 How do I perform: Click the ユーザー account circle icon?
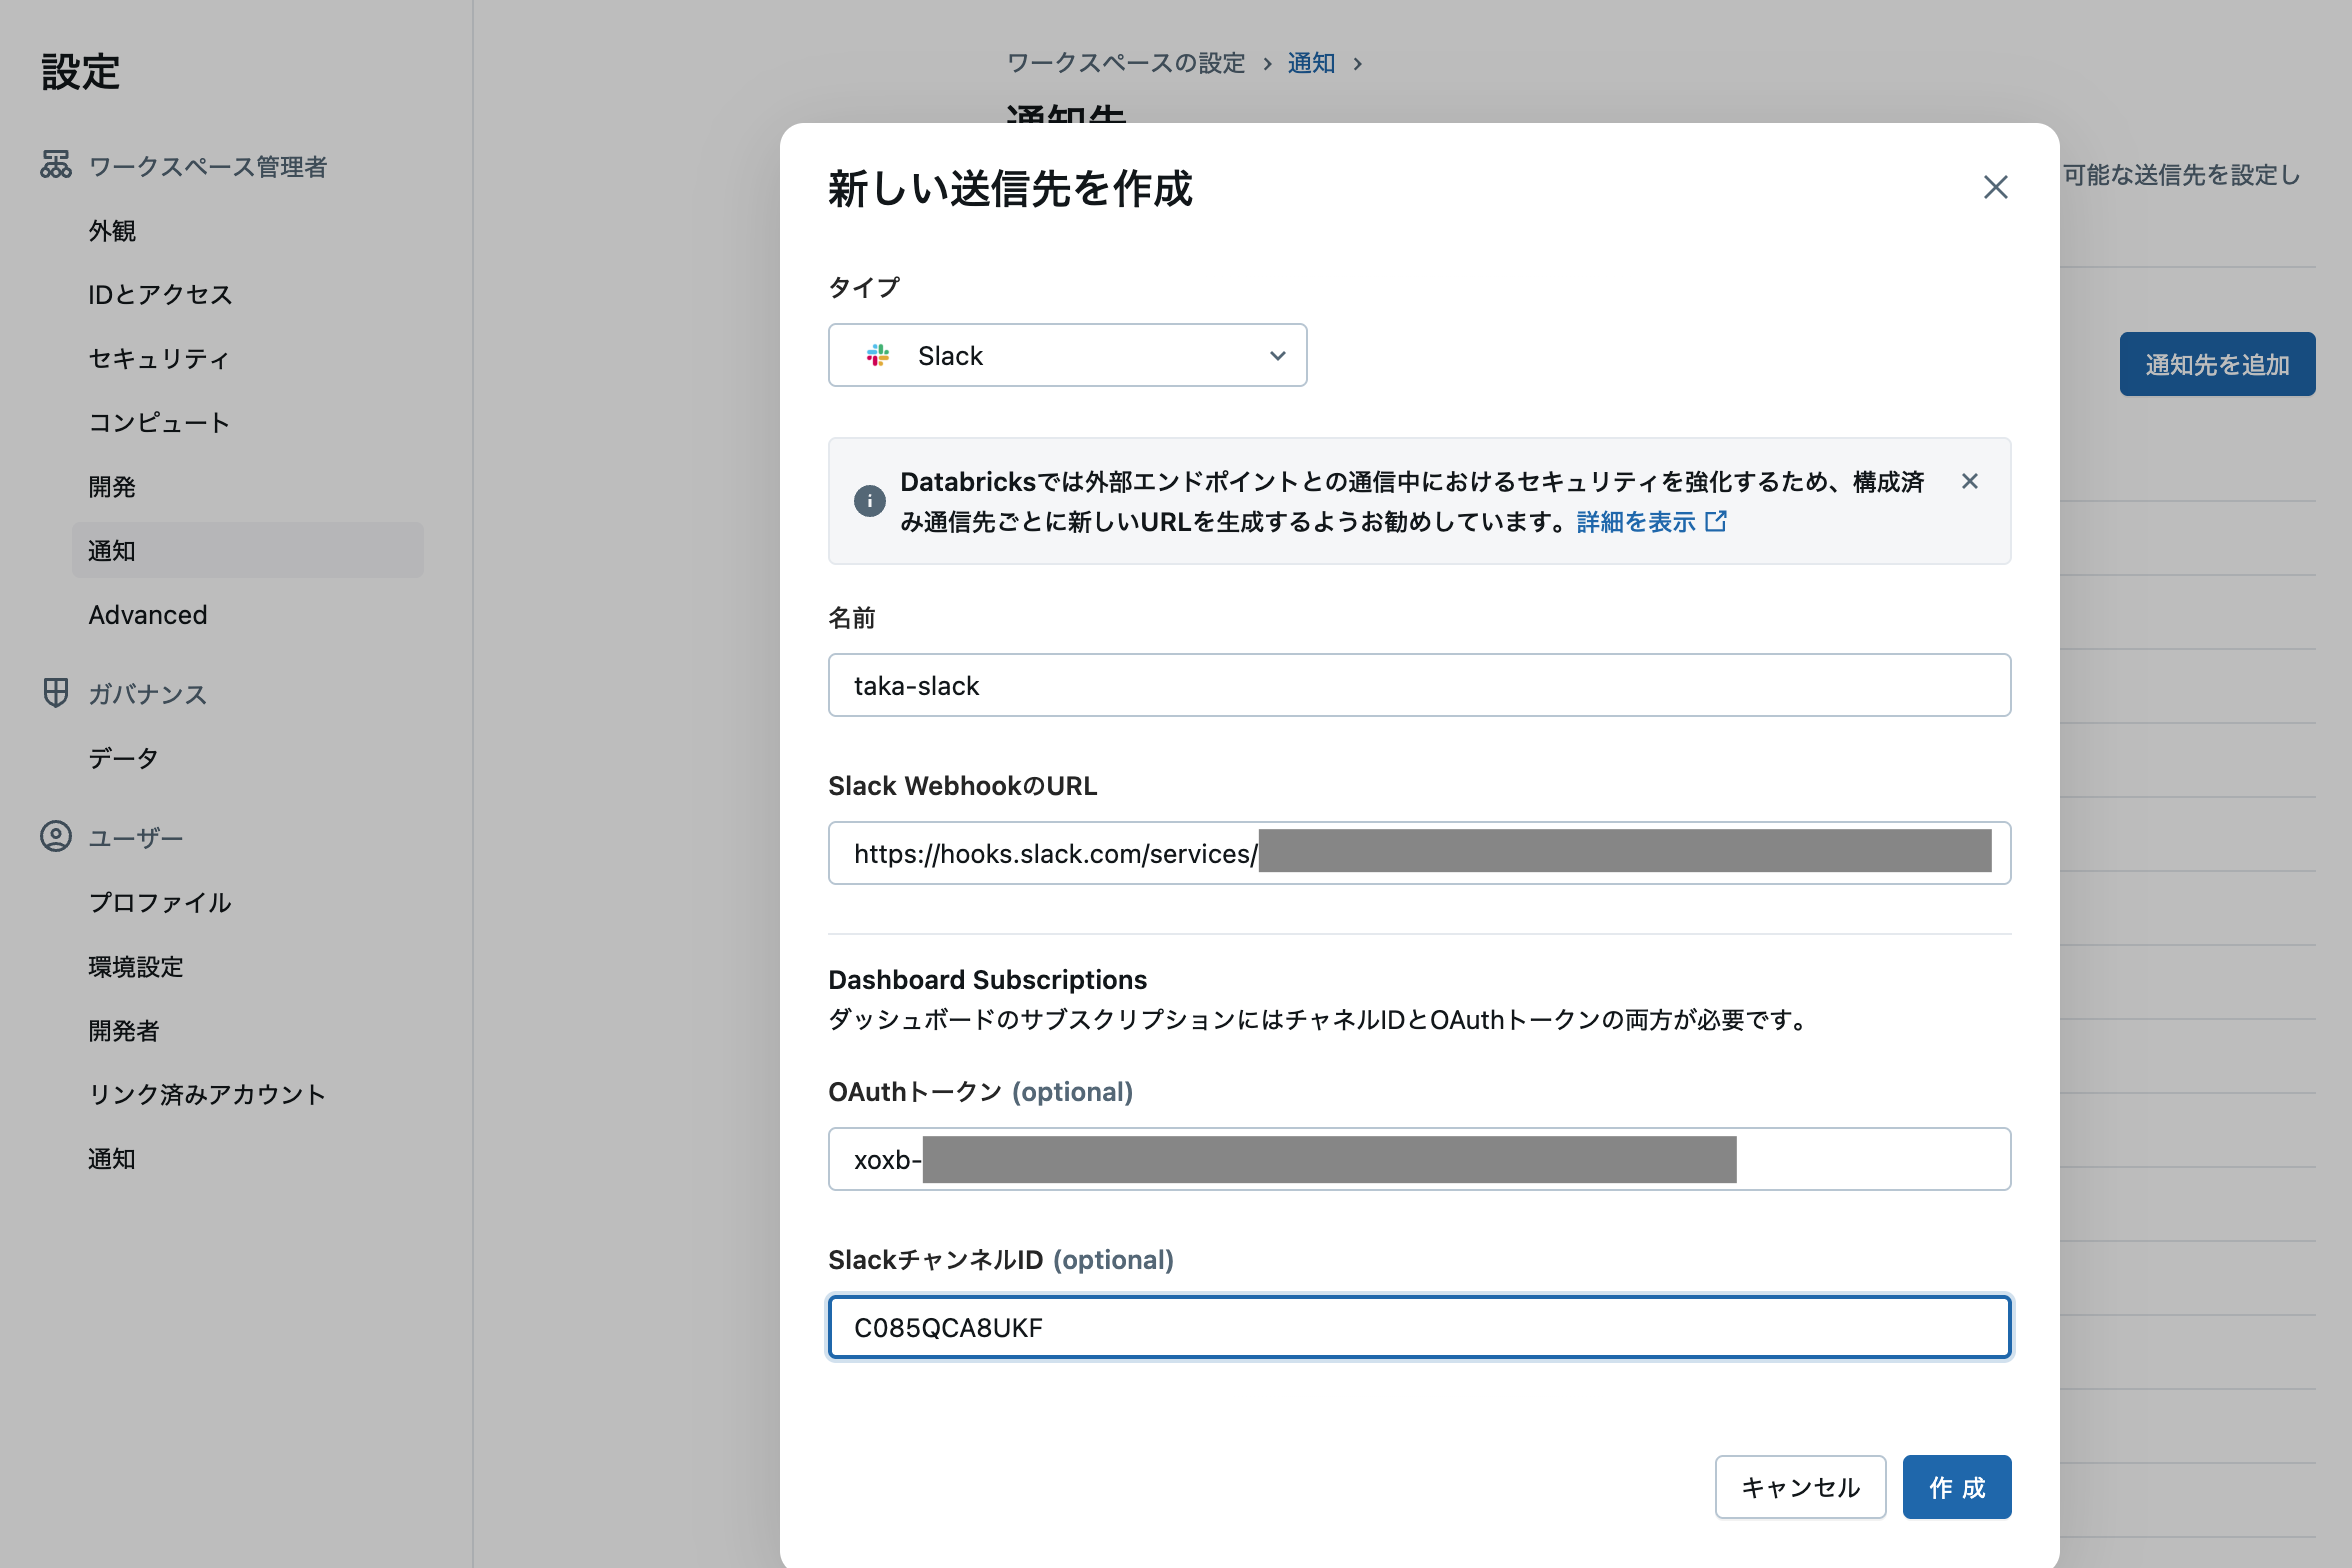click(x=55, y=837)
